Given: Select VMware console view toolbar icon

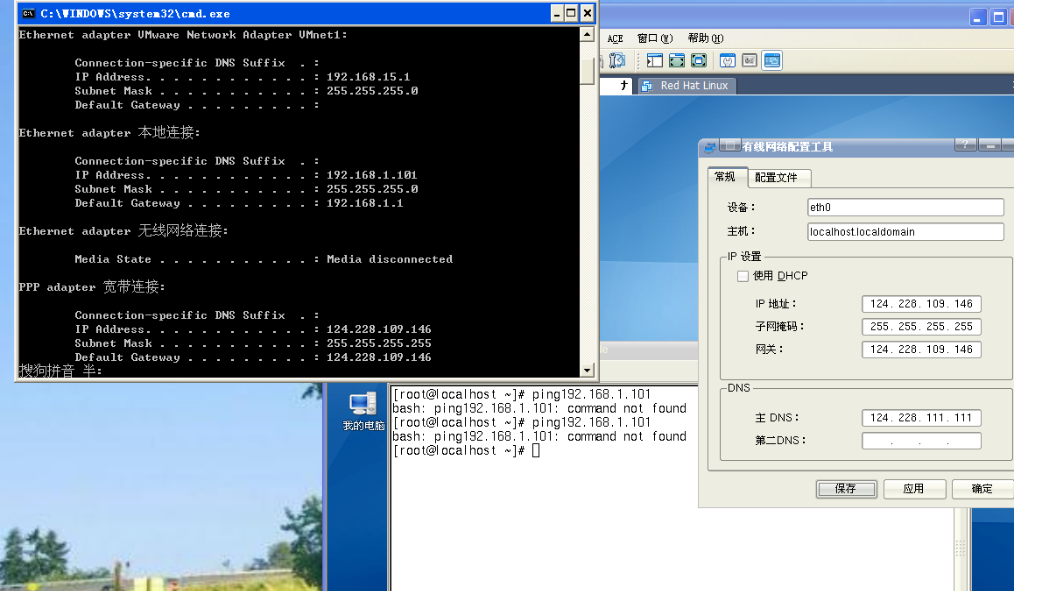Looking at the screenshot, I should pos(772,61).
